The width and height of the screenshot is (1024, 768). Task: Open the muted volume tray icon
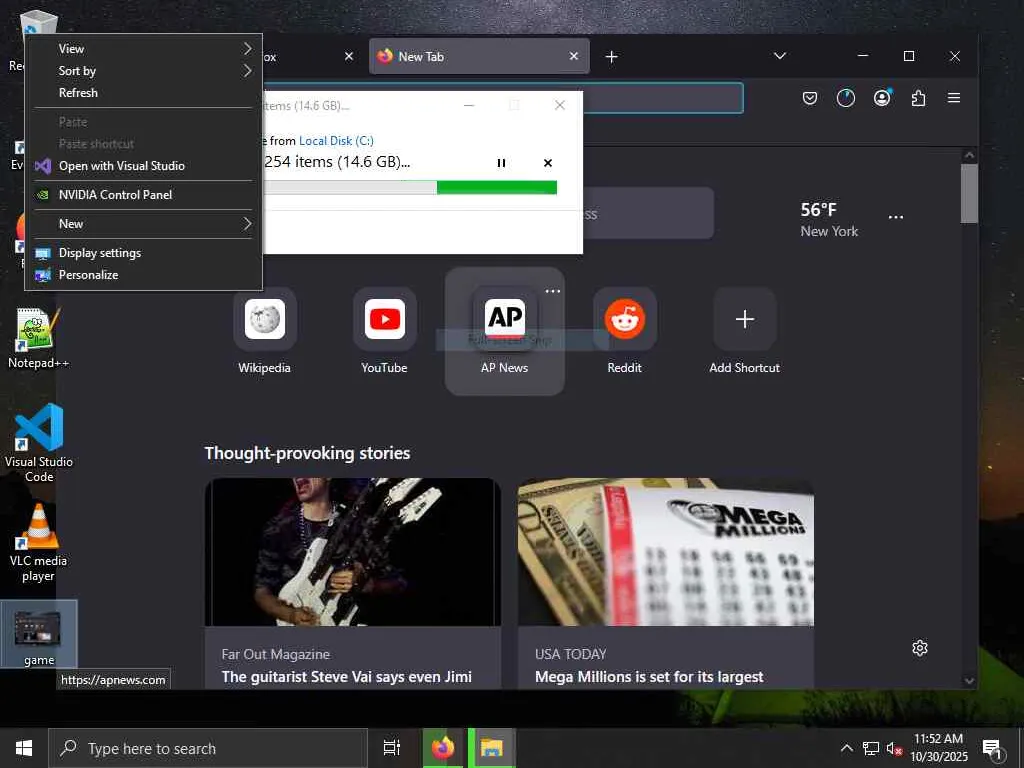tap(894, 748)
